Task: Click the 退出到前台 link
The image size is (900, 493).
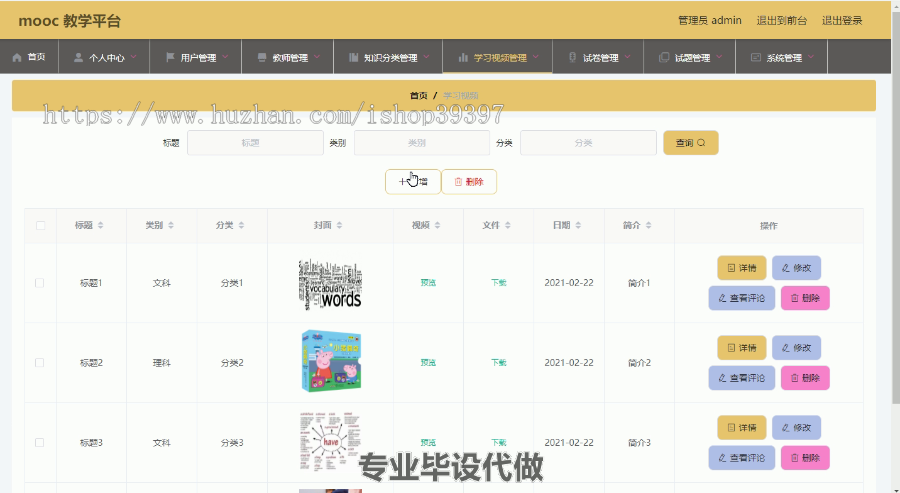Action: 782,21
